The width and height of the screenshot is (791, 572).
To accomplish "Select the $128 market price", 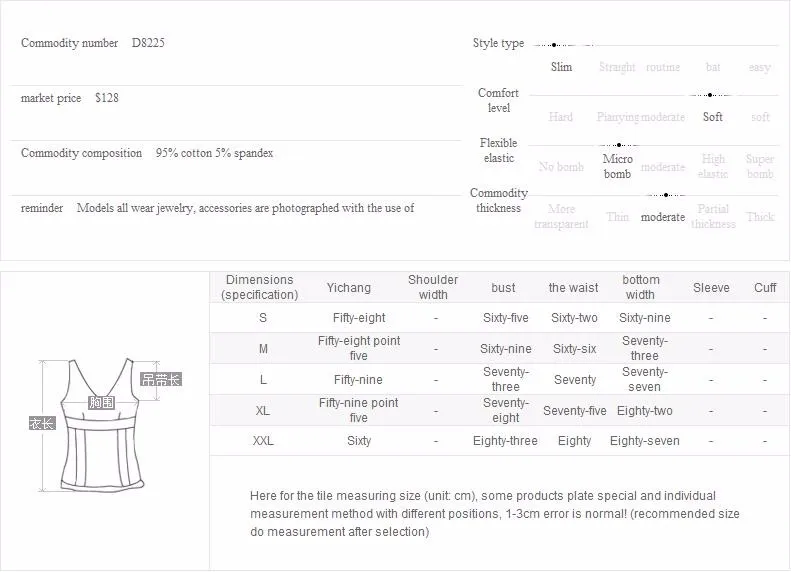I will pos(107,98).
